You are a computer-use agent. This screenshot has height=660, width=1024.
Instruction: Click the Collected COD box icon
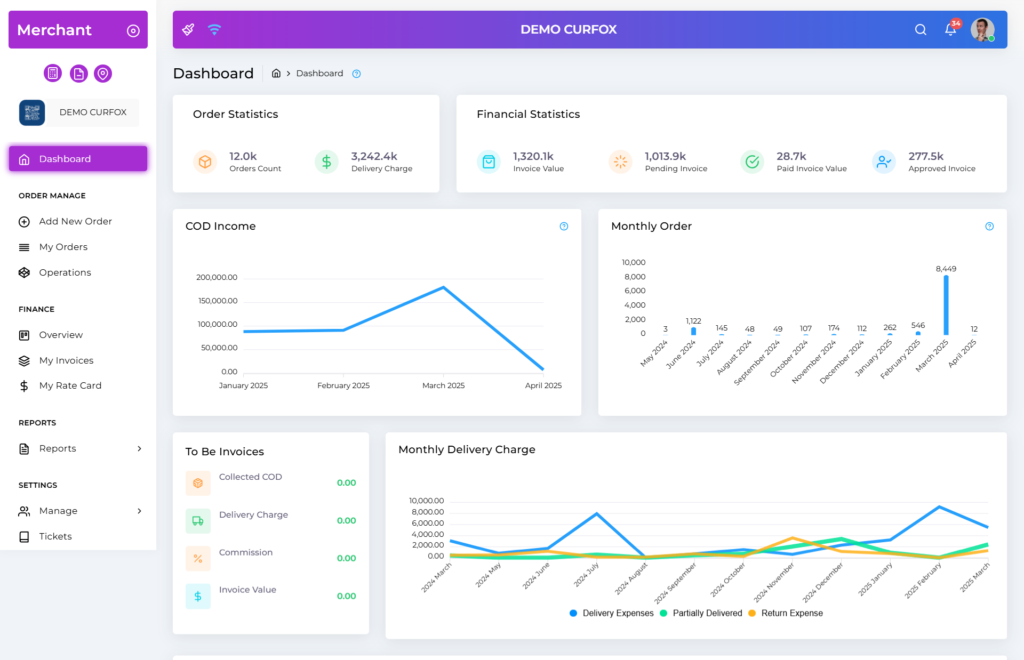(198, 483)
